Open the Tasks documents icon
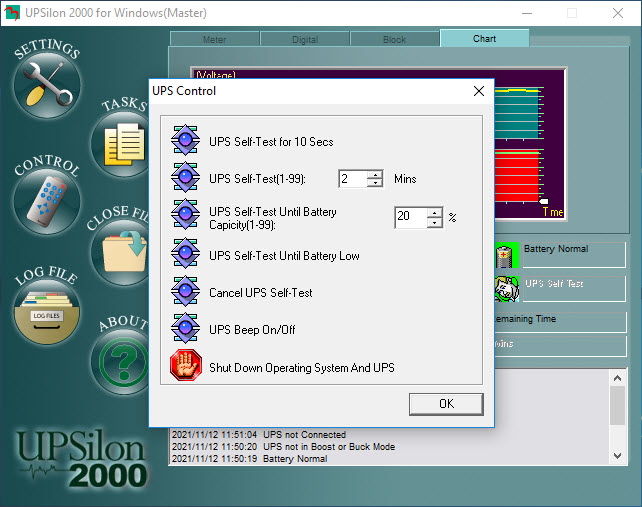 [120, 144]
